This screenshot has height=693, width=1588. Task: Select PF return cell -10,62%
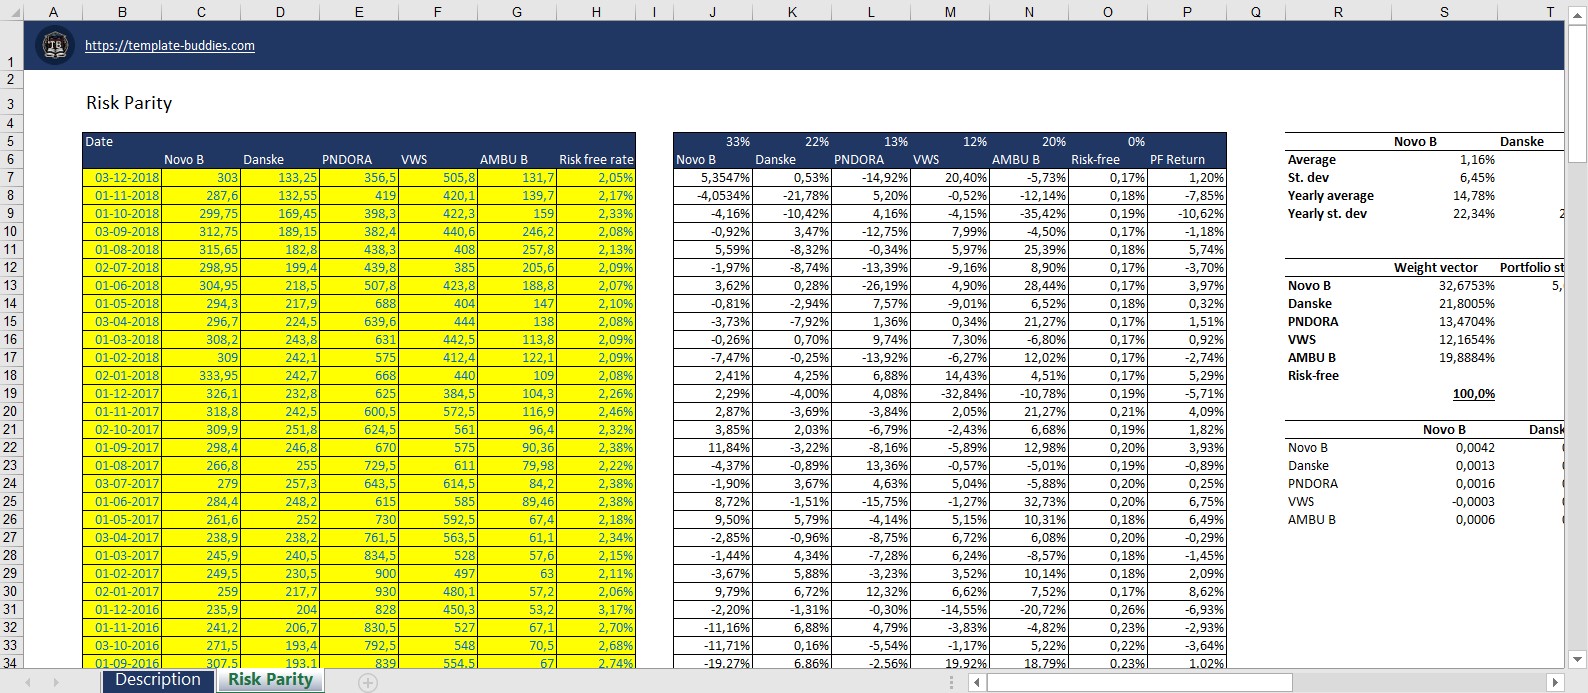1187,214
